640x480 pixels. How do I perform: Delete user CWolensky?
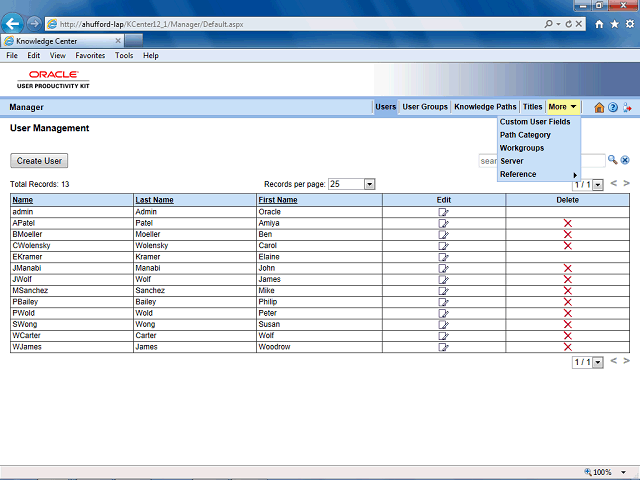click(567, 246)
